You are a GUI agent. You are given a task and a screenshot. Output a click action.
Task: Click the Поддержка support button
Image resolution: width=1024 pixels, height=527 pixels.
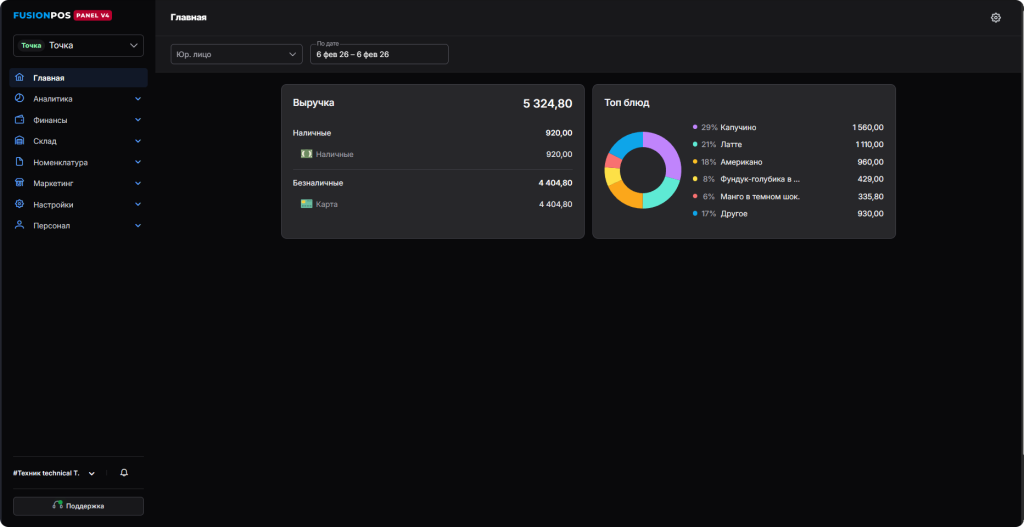78,506
